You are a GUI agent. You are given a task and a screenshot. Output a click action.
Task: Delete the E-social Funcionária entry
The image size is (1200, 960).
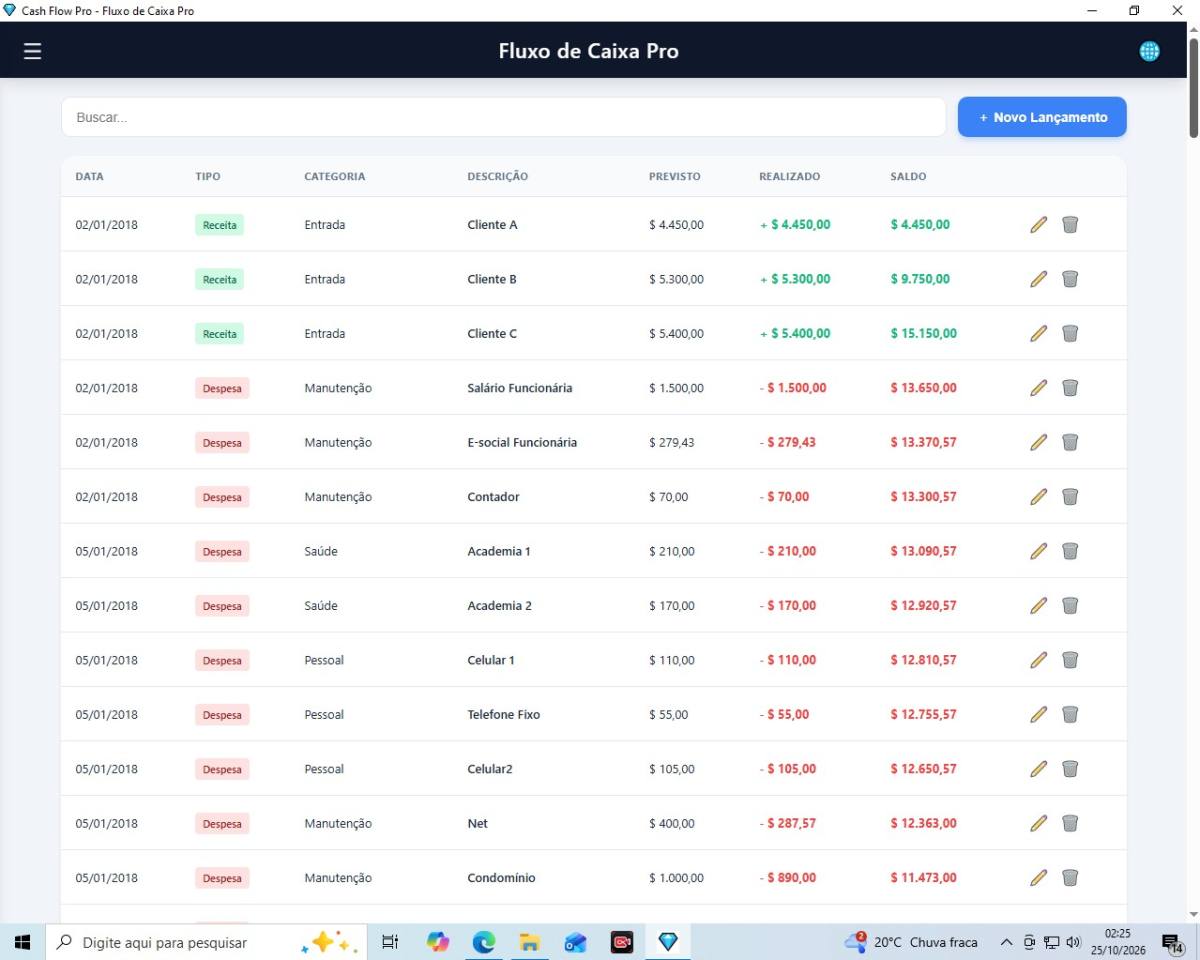click(x=1070, y=442)
